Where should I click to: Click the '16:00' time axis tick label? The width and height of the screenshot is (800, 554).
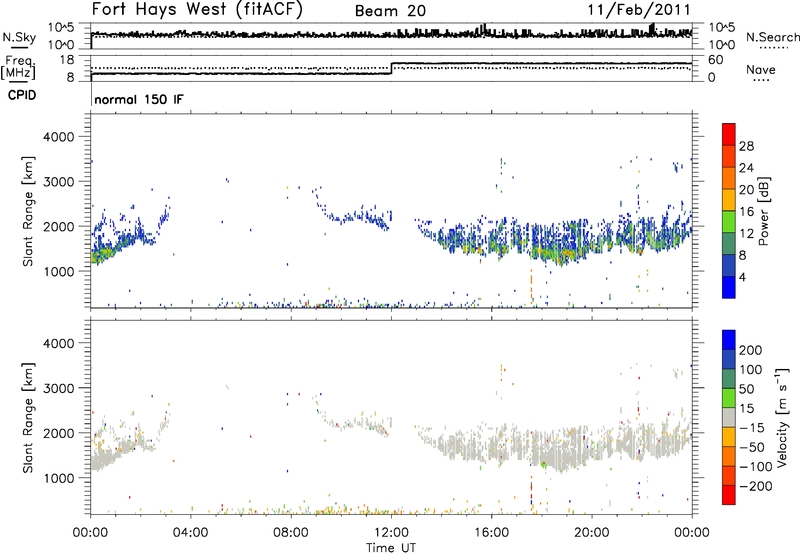491,533
